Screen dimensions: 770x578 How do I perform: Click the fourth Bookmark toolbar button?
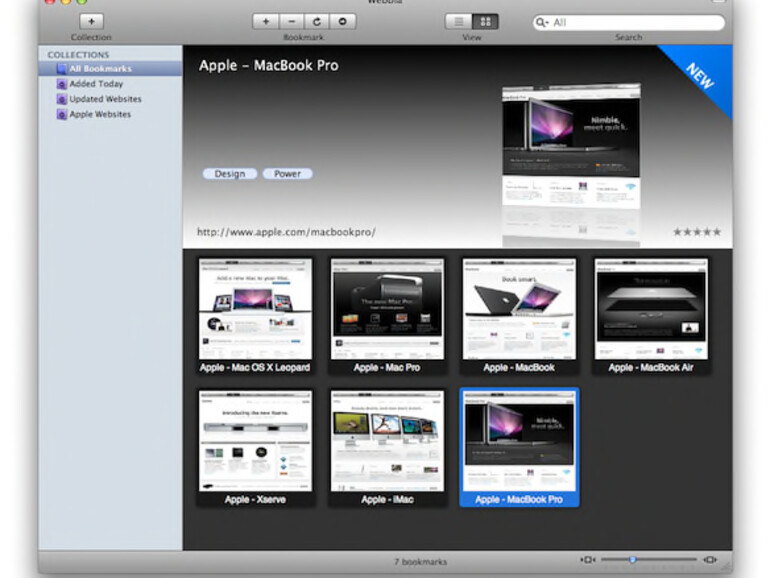(343, 21)
